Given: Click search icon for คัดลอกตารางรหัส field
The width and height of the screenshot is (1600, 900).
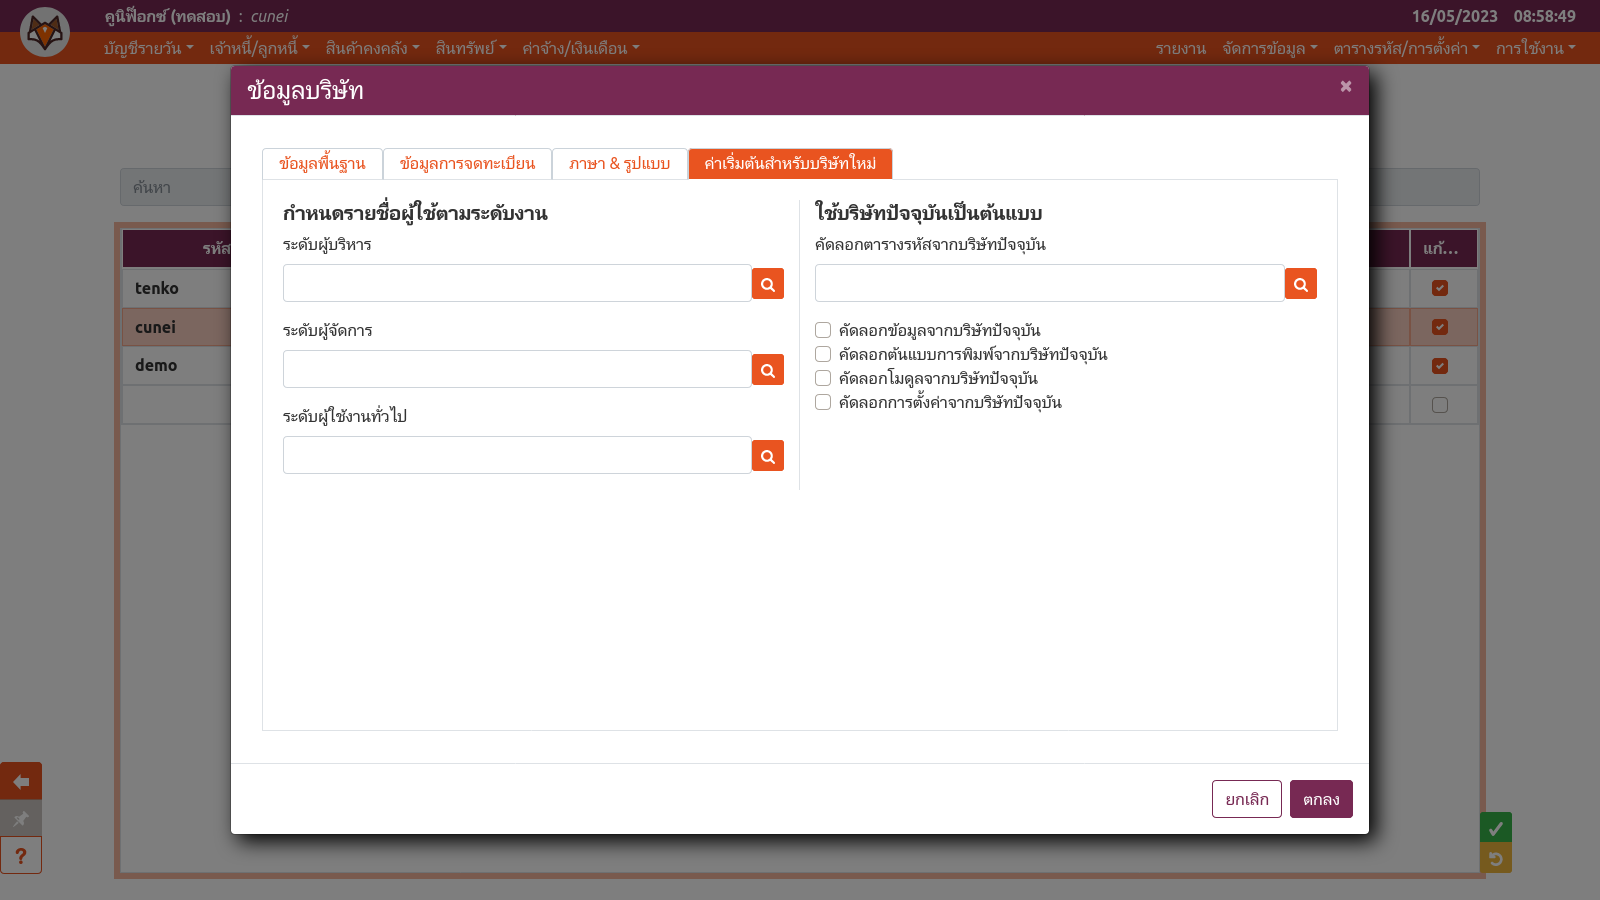Looking at the screenshot, I should pos(1300,284).
